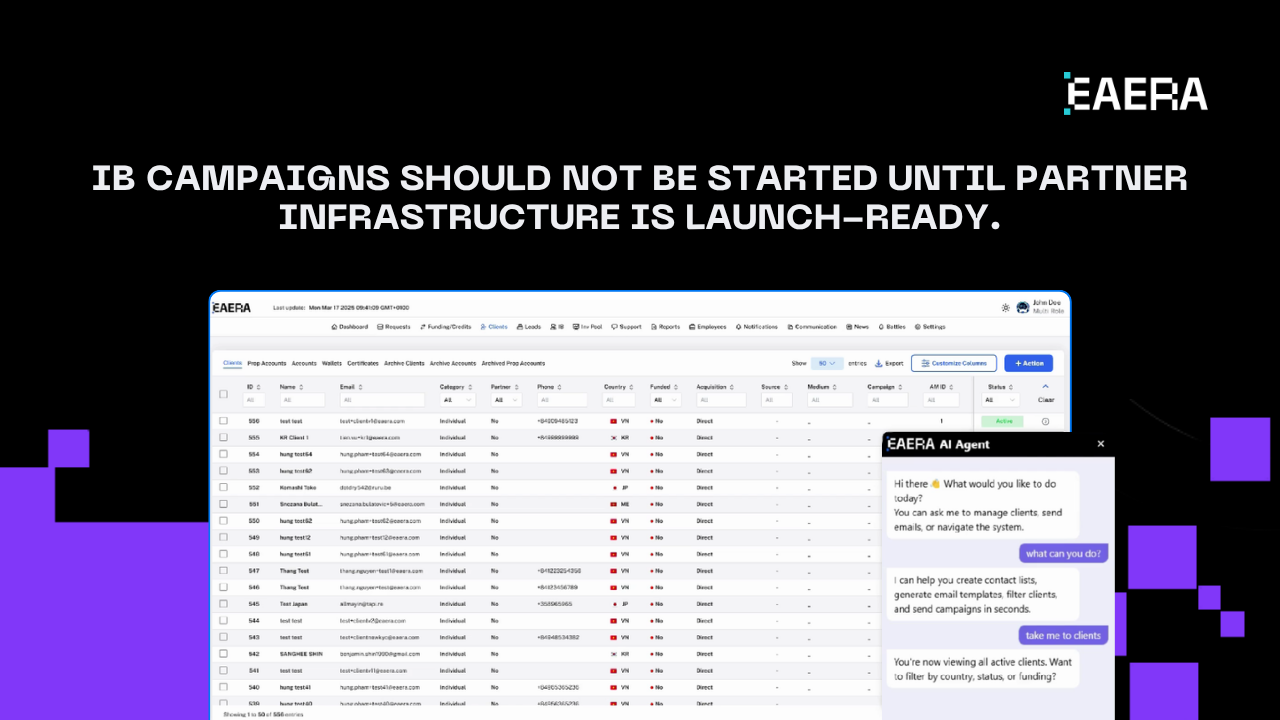Image resolution: width=1280 pixels, height=720 pixels.
Task: Open Notifications in the top navigation
Action: [757, 327]
